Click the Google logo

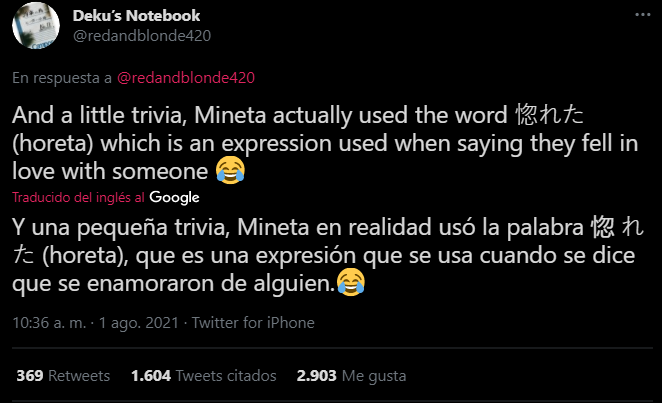click(175, 197)
